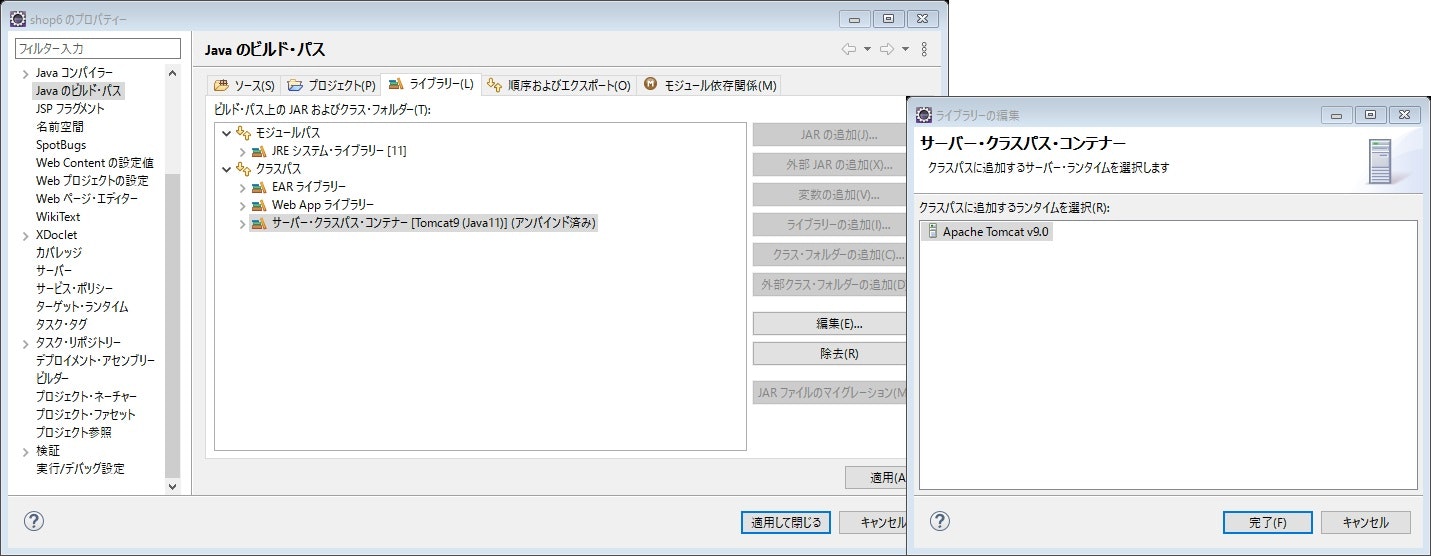The image size is (1431, 556).
Task: Click the 適用して閉じる button
Action: tap(786, 522)
